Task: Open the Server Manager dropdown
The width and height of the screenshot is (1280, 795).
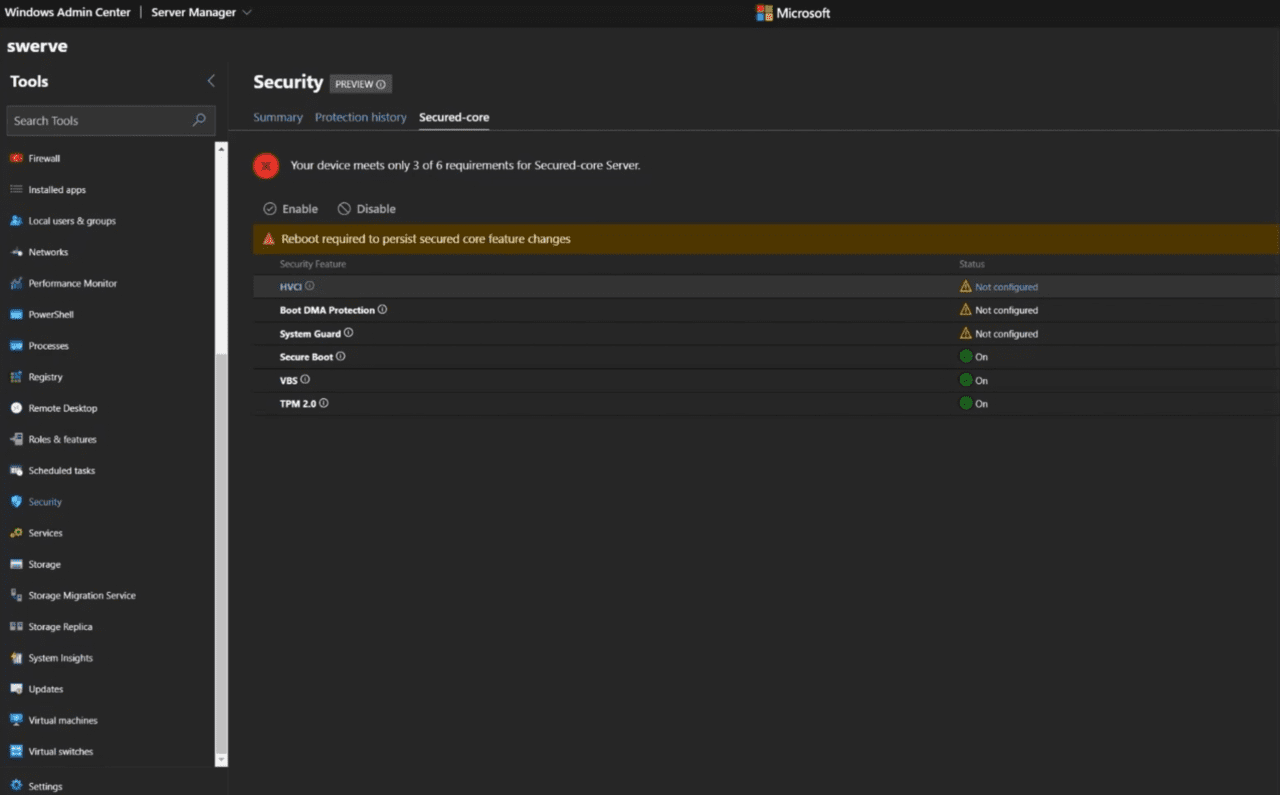Action: (201, 12)
